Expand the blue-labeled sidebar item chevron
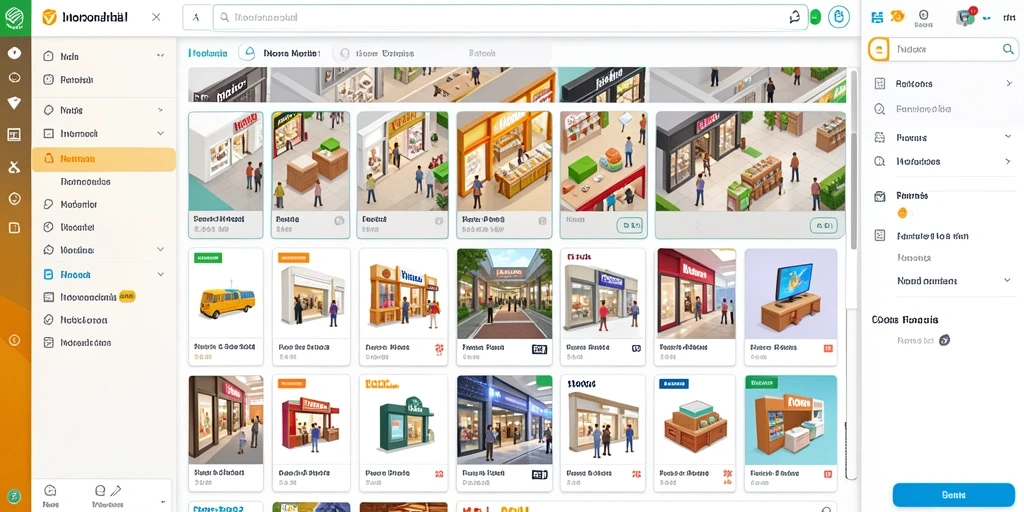 [161, 275]
